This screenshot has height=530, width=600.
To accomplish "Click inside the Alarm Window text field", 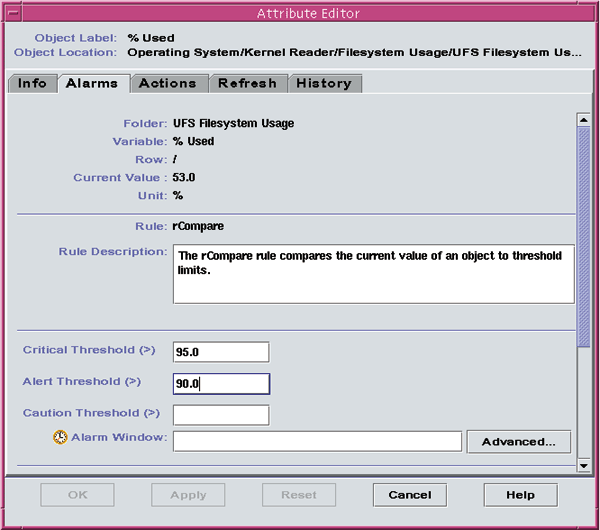I will [317, 441].
